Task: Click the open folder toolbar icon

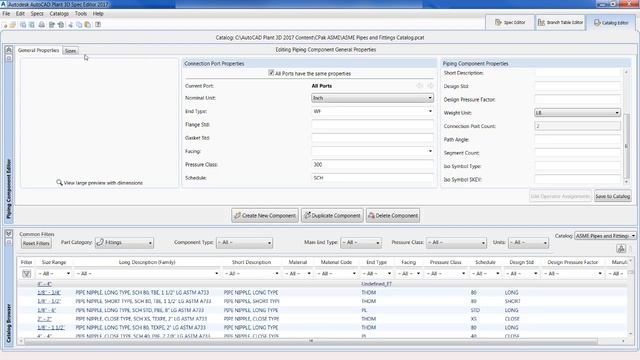Action: click(13, 25)
